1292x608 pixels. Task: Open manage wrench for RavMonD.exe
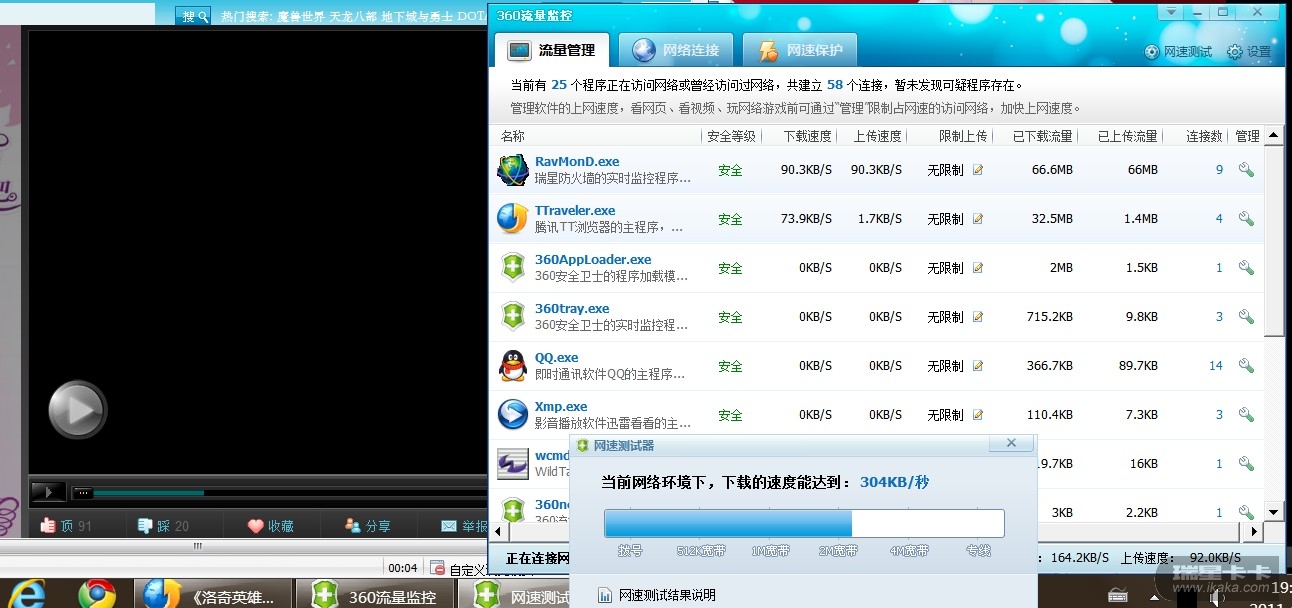point(1246,170)
